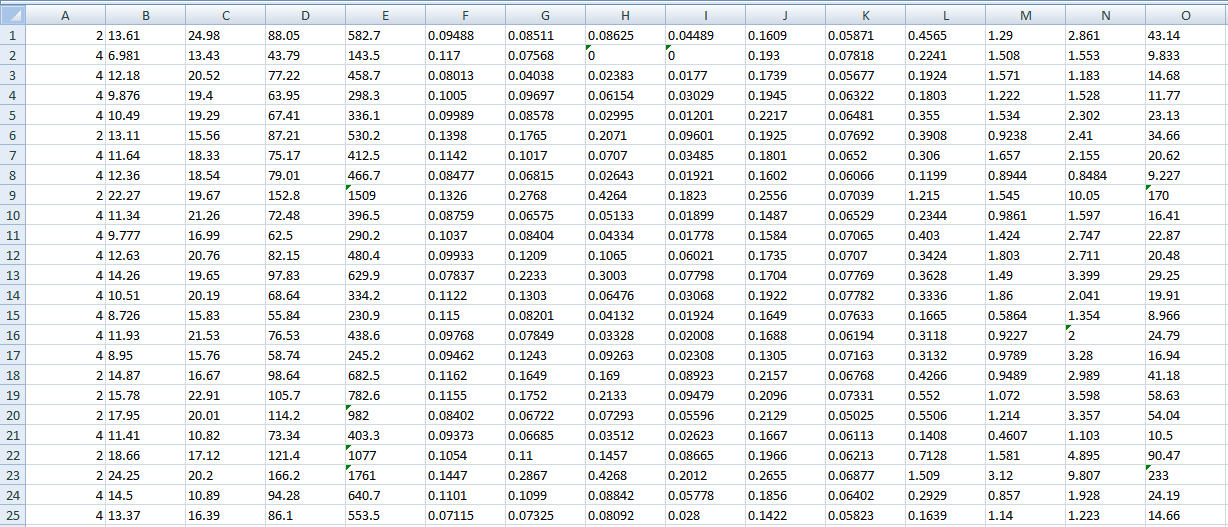Viewport: 1228px width, 527px height.
Task: Select cell containing 0.7128
Action: [x=945, y=455]
